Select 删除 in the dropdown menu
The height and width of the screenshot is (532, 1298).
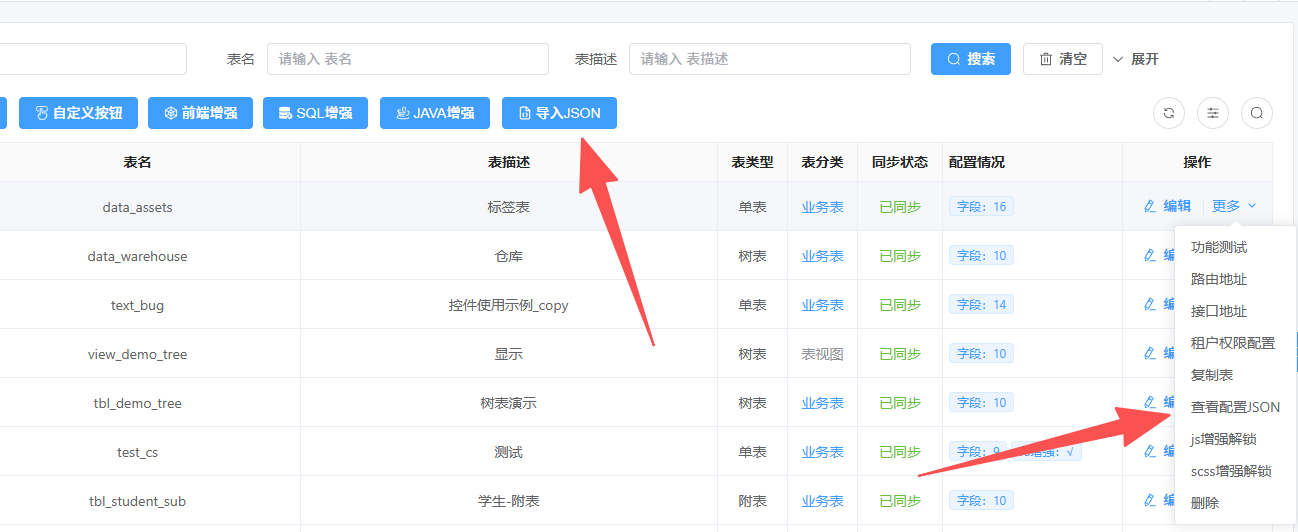click(x=1205, y=503)
